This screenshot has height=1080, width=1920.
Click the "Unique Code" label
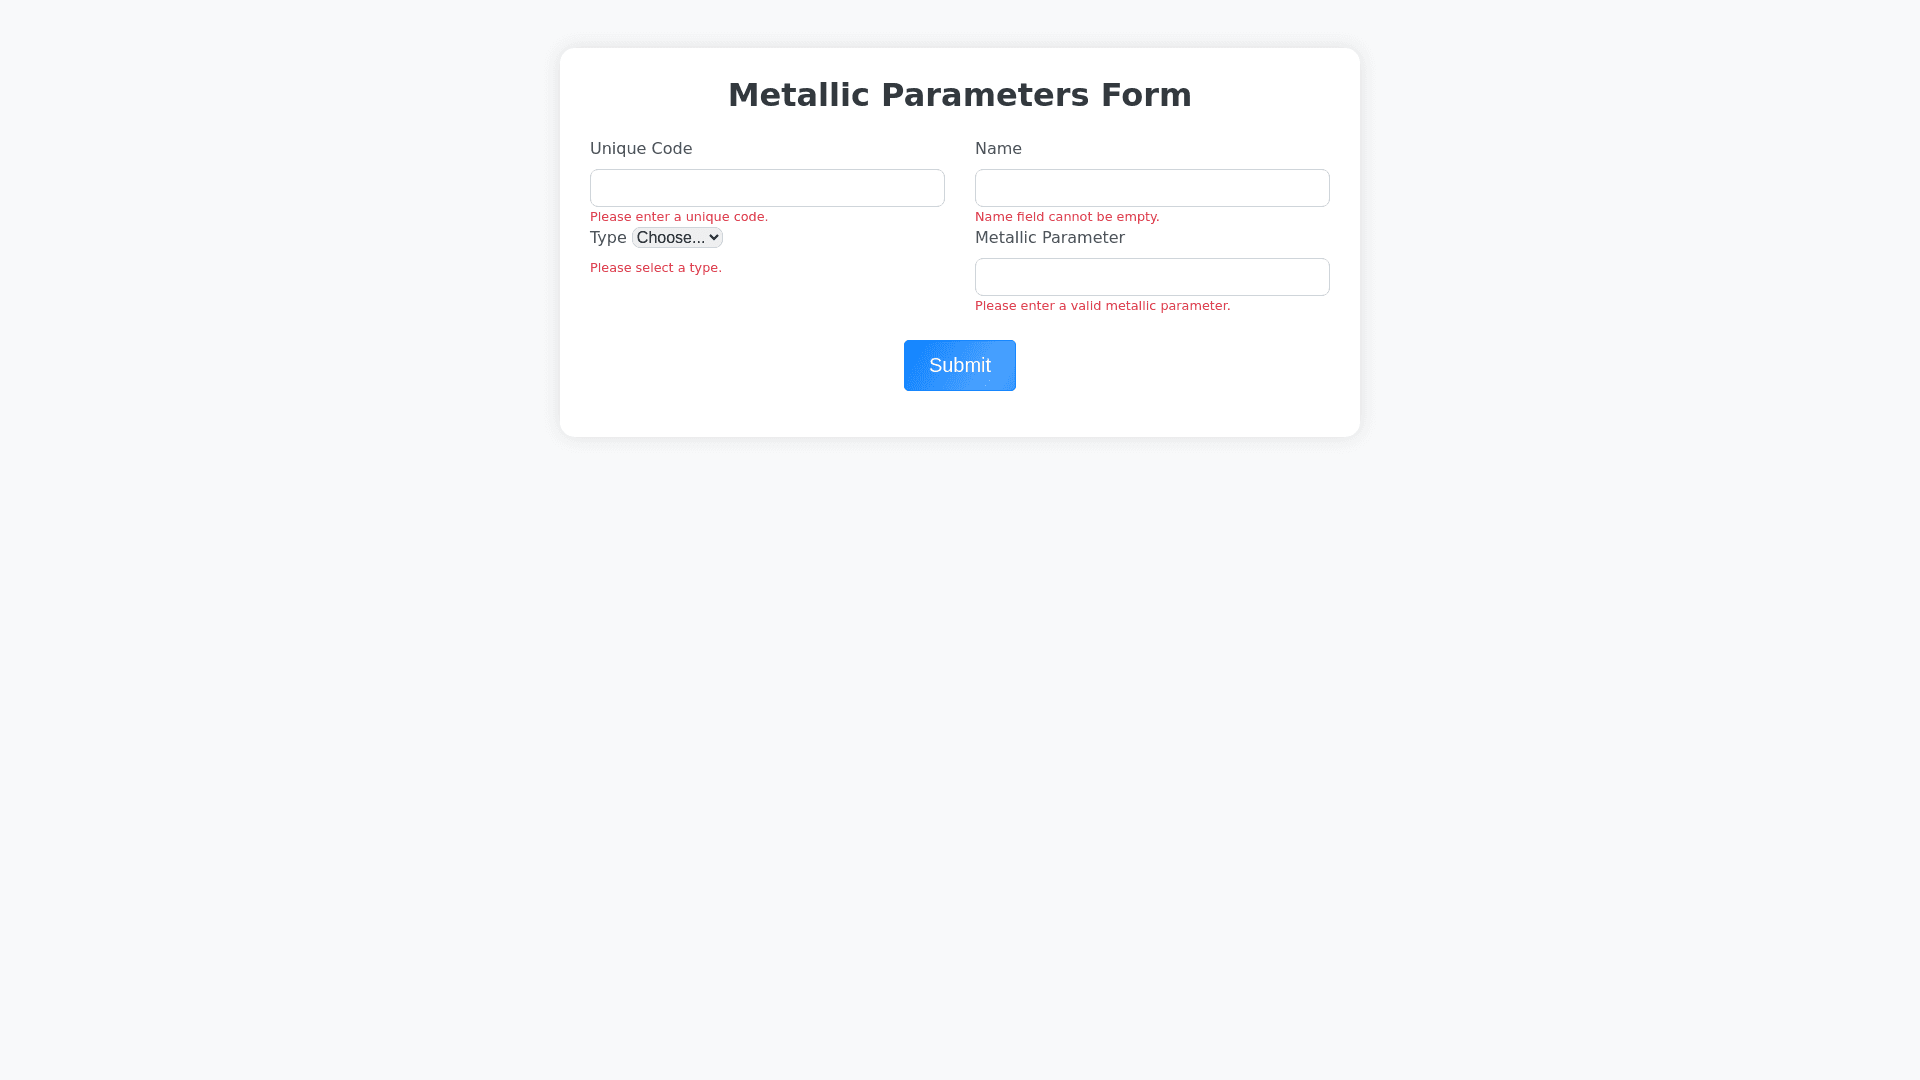pyautogui.click(x=641, y=149)
